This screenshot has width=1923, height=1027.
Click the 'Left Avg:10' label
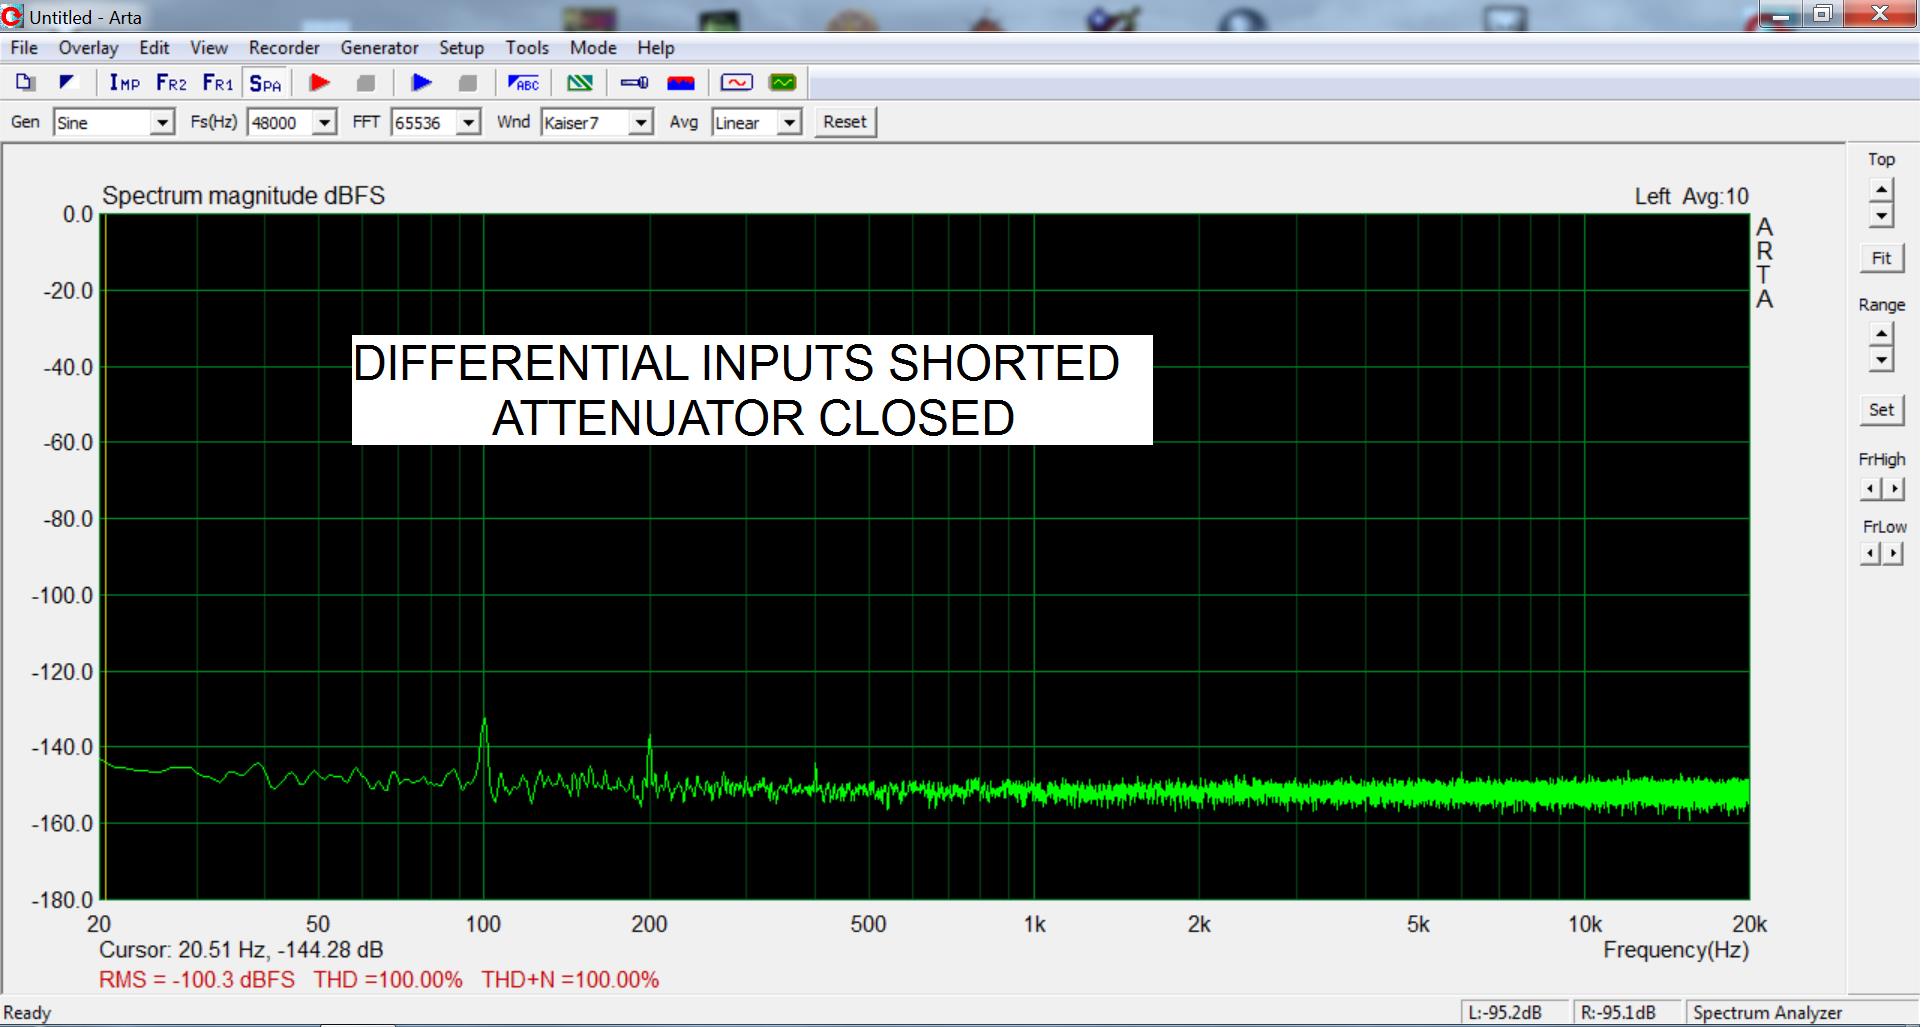click(1692, 197)
